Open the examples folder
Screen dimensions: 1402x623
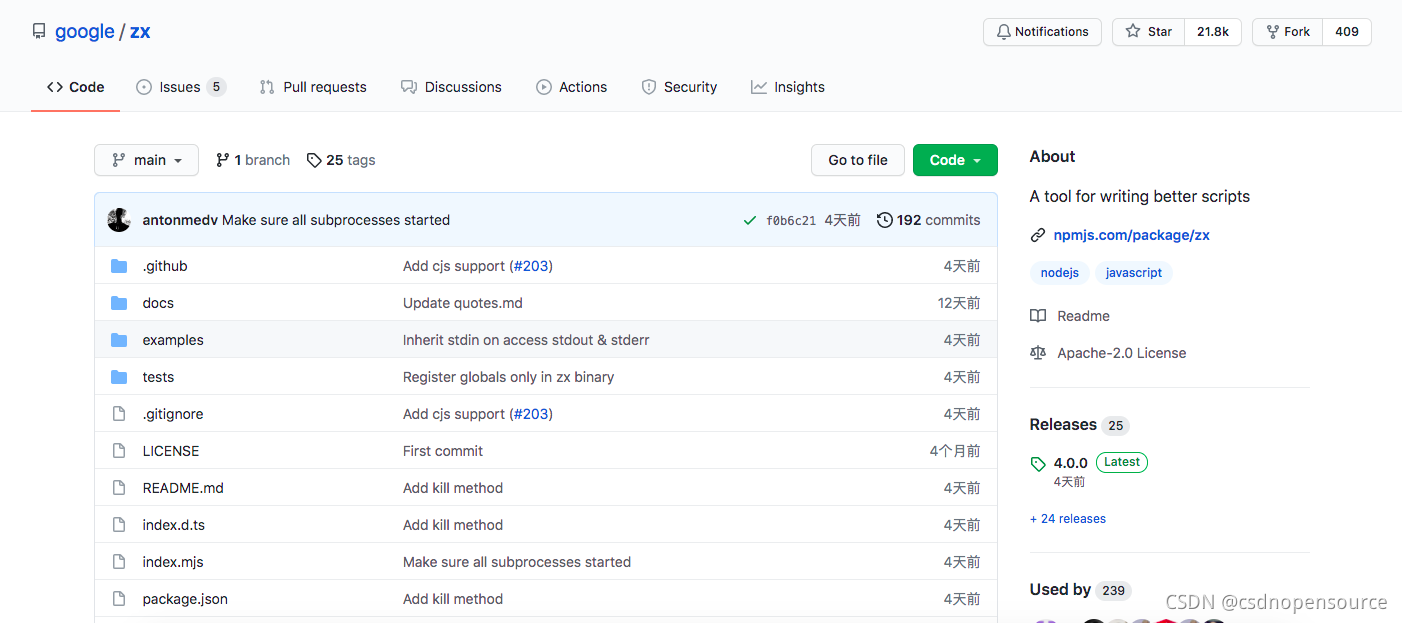(x=173, y=340)
